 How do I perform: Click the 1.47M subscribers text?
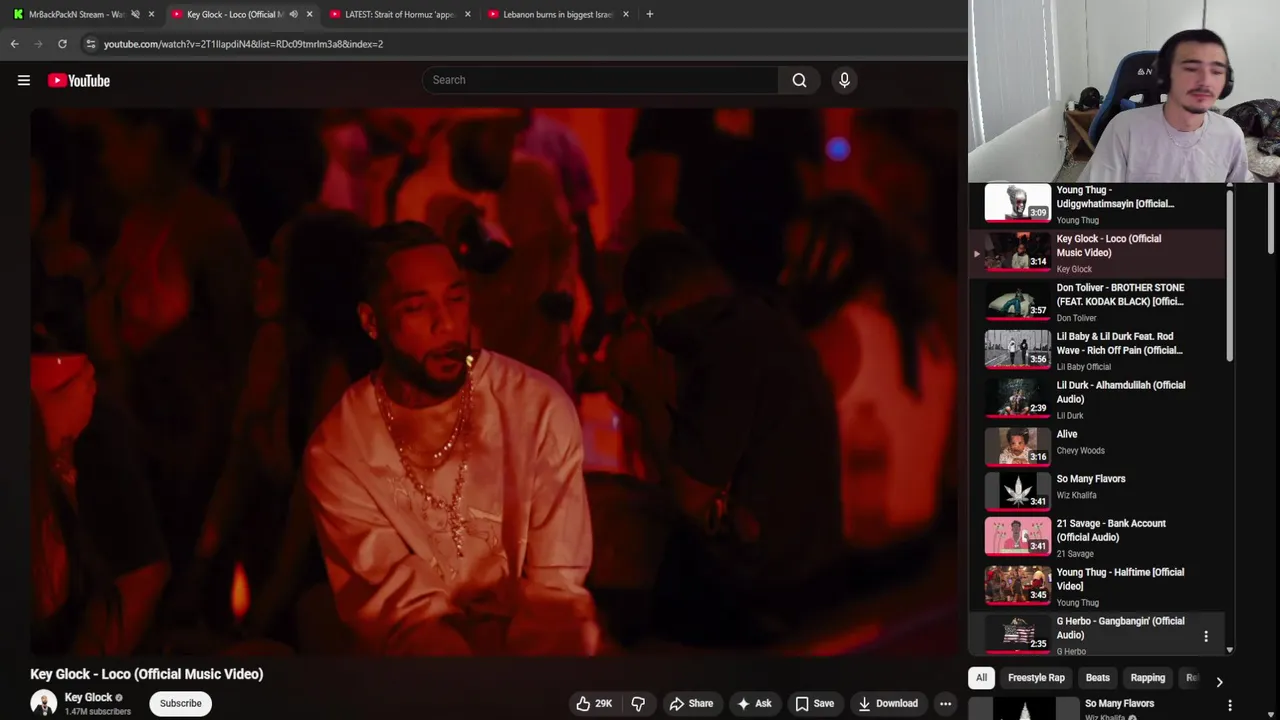pos(98,712)
